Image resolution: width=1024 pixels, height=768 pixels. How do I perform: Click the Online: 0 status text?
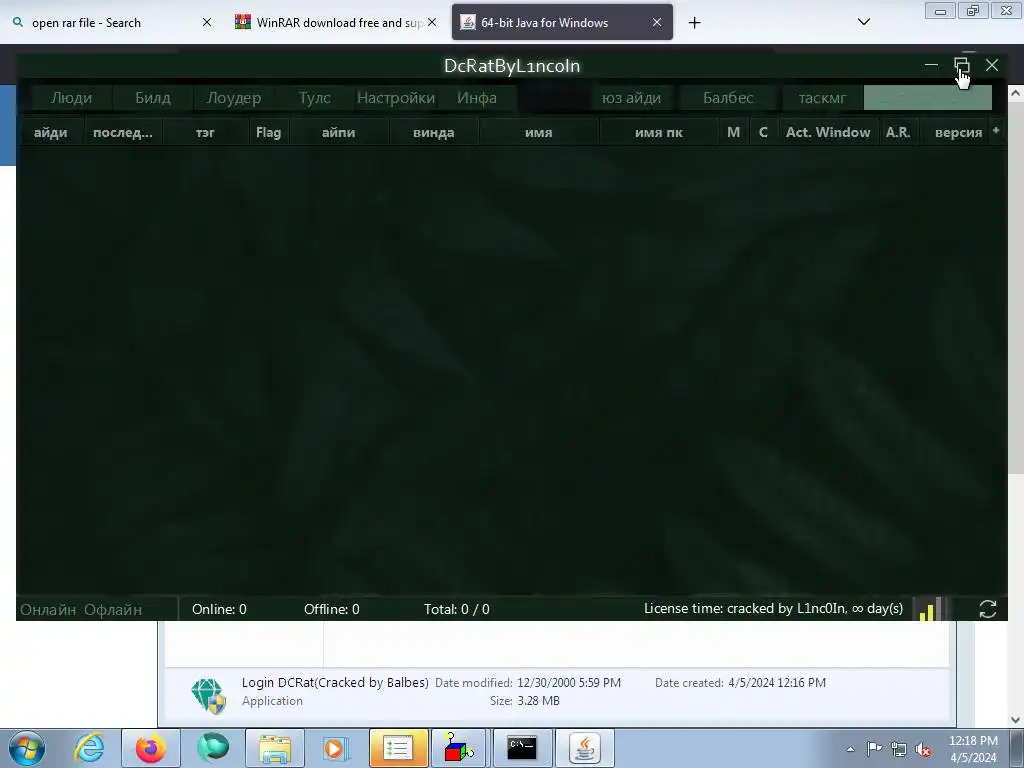[x=219, y=609]
